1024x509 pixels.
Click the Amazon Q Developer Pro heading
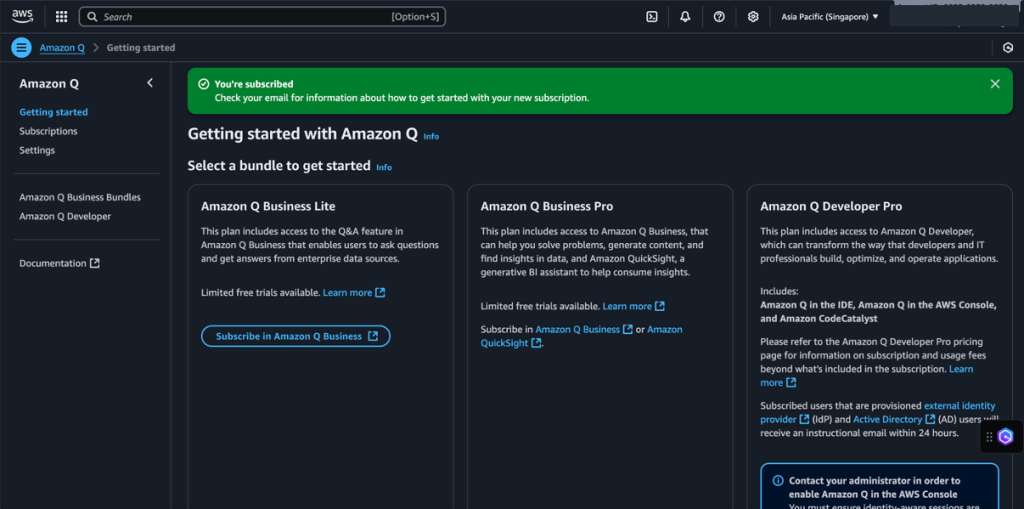pos(831,206)
